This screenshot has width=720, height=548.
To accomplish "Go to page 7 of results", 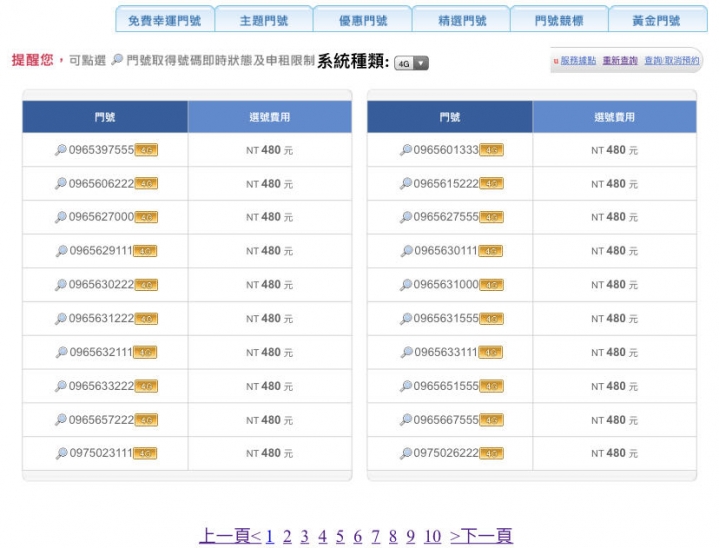I will tap(376, 537).
